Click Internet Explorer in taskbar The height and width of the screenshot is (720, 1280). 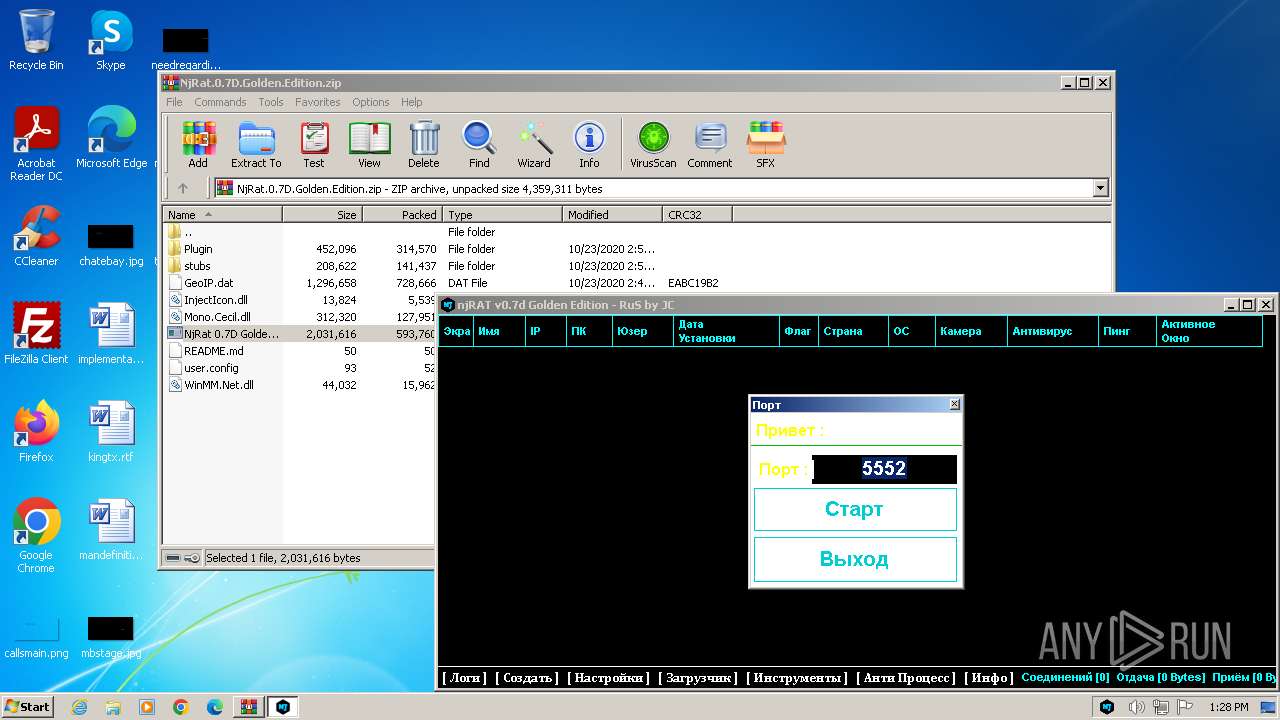coord(79,707)
